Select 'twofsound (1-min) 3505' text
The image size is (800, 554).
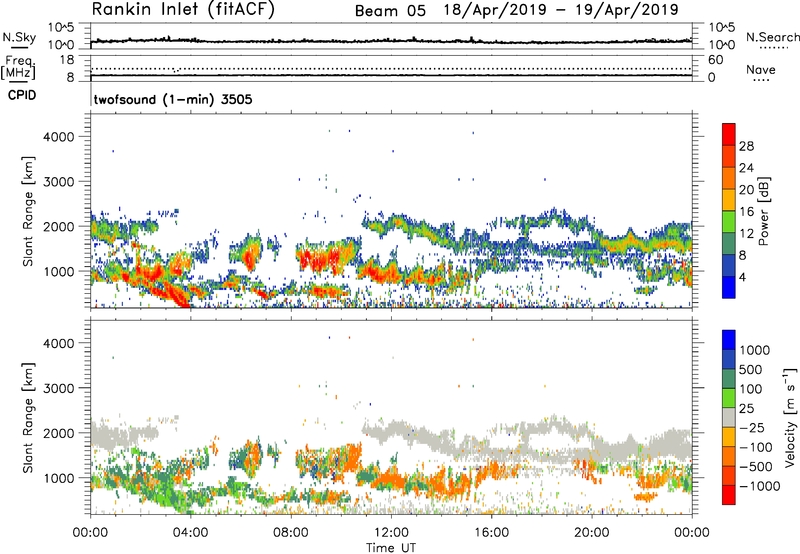173,99
